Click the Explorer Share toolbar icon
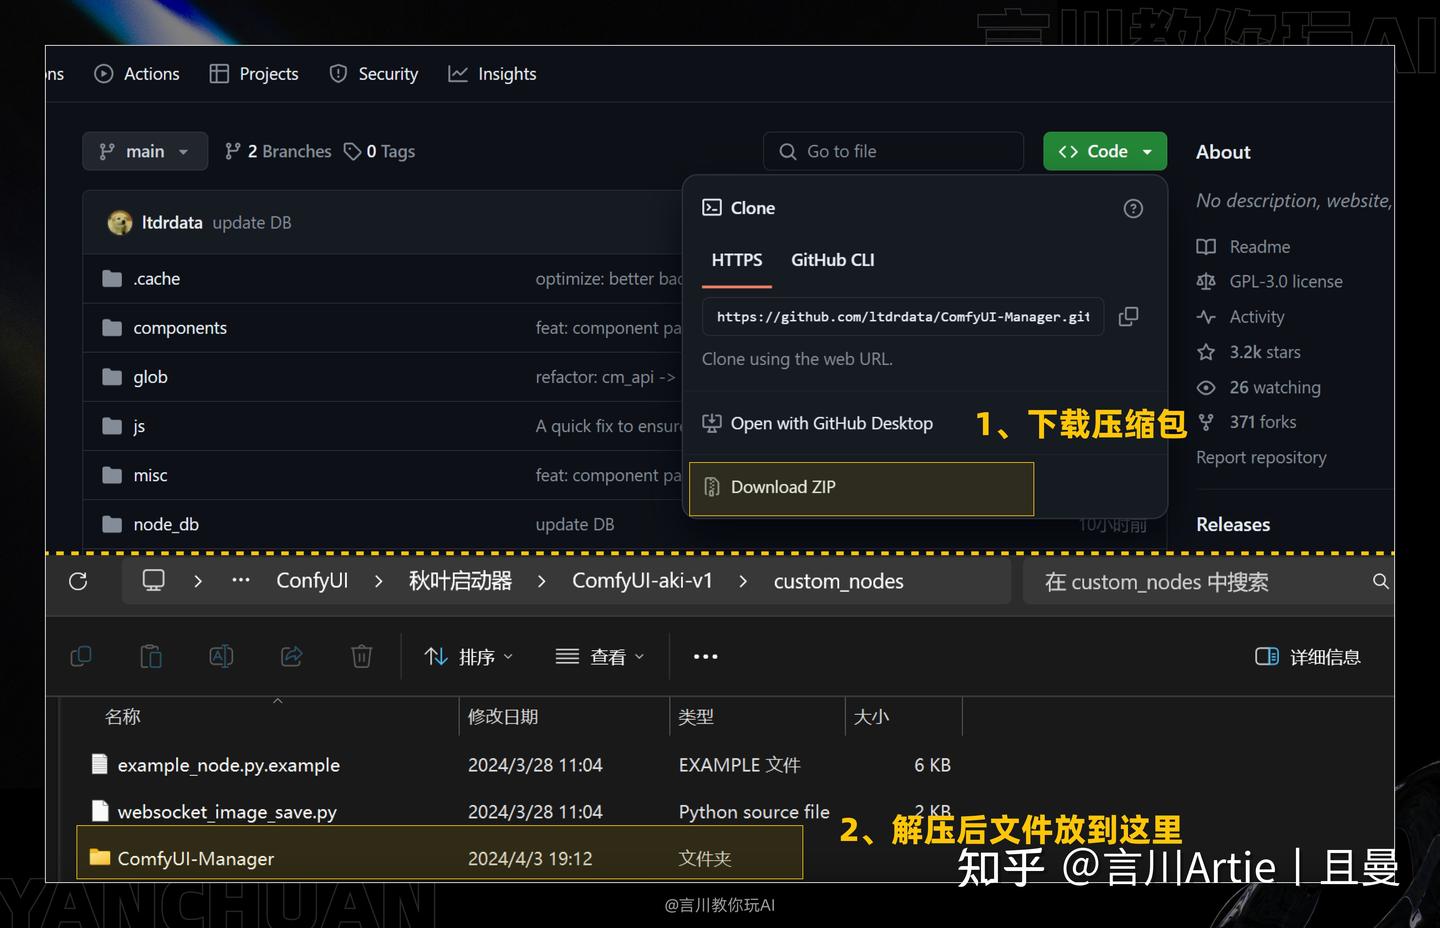1440x928 pixels. [291, 656]
